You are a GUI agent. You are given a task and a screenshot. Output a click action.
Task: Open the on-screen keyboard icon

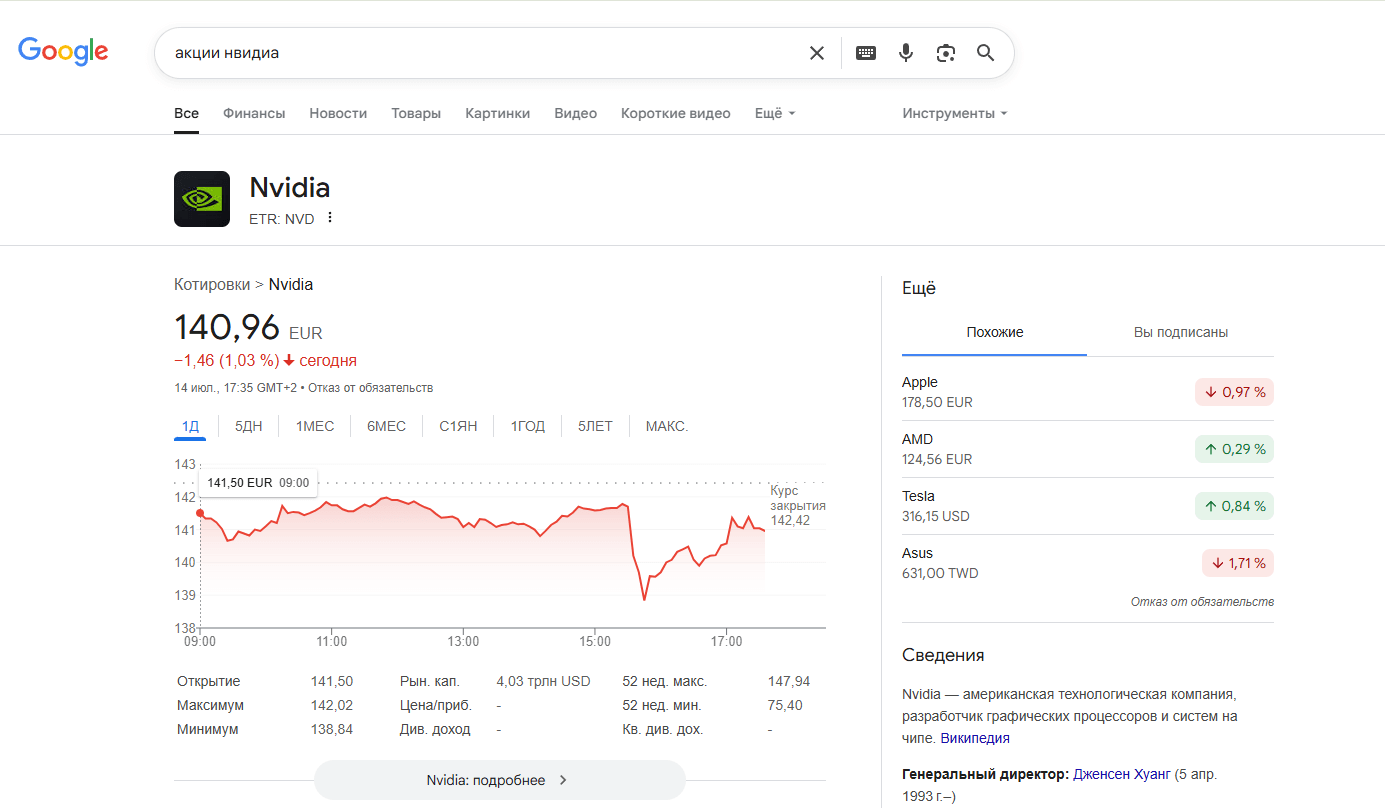tap(866, 53)
